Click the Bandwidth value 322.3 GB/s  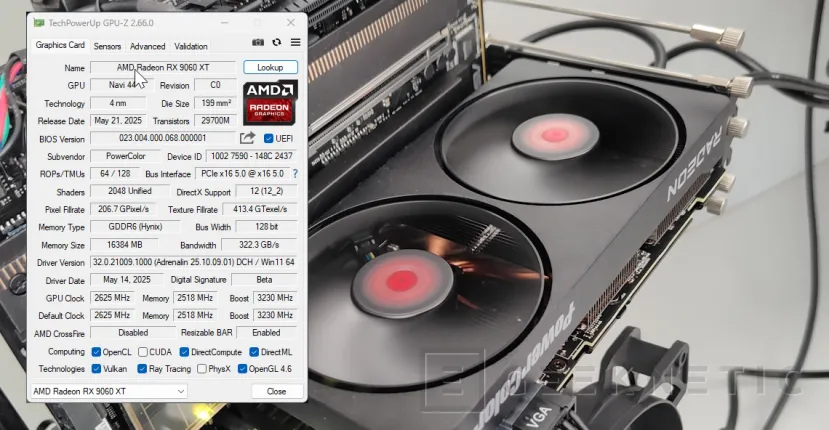pyautogui.click(x=259, y=245)
